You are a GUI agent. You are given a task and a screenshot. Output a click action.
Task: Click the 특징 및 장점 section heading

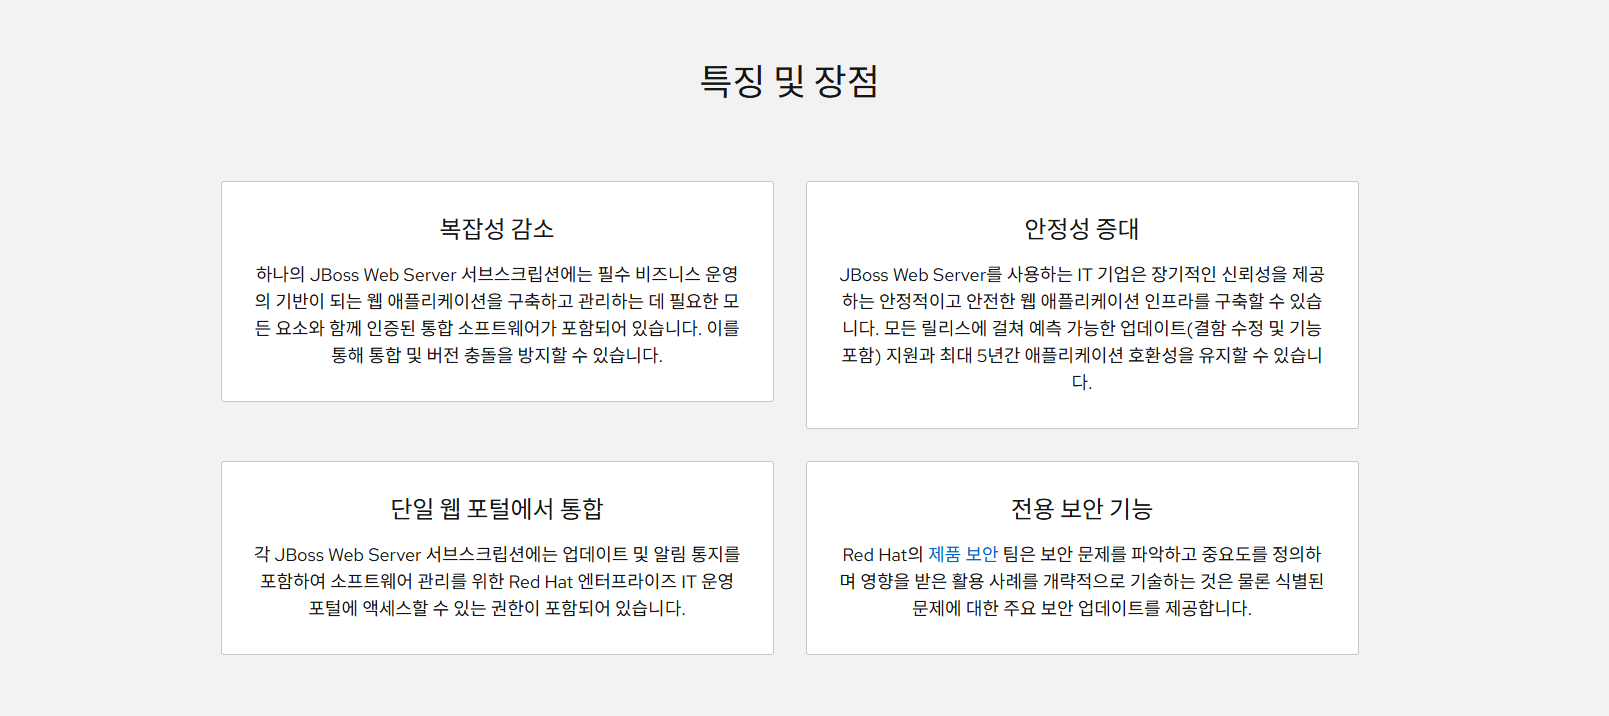tap(789, 81)
